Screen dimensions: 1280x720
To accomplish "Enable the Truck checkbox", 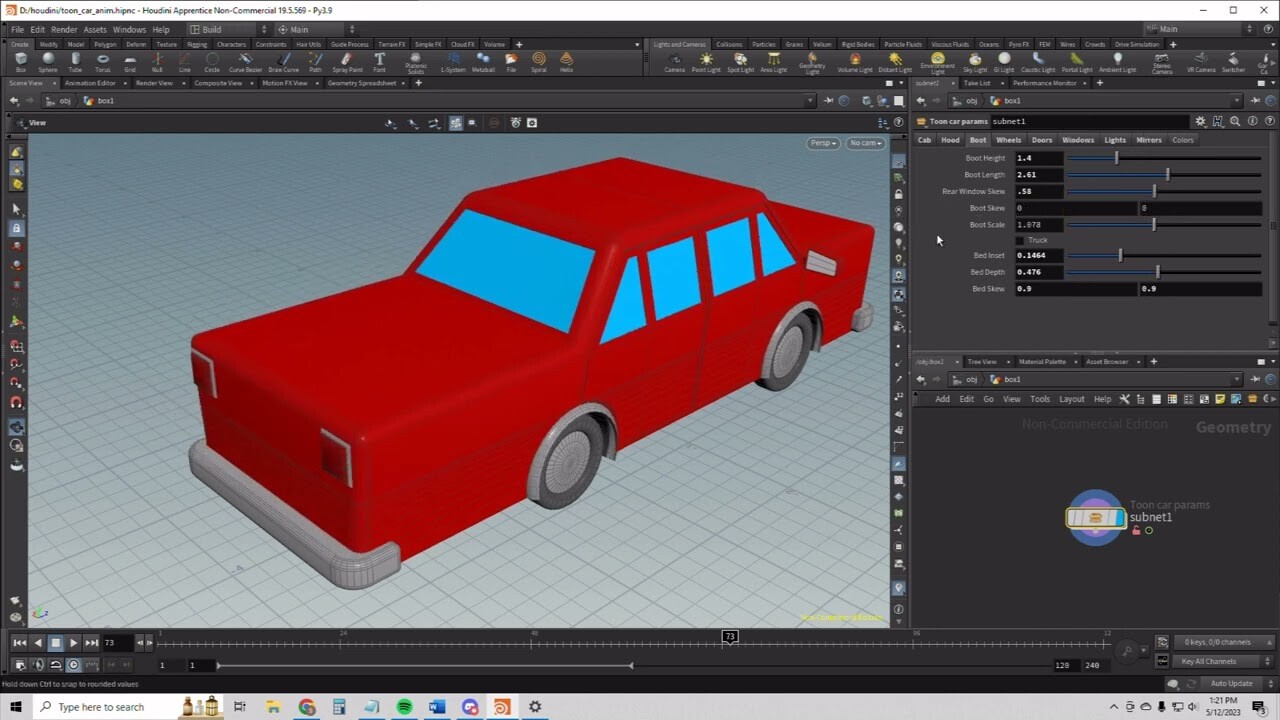I will (1021, 240).
